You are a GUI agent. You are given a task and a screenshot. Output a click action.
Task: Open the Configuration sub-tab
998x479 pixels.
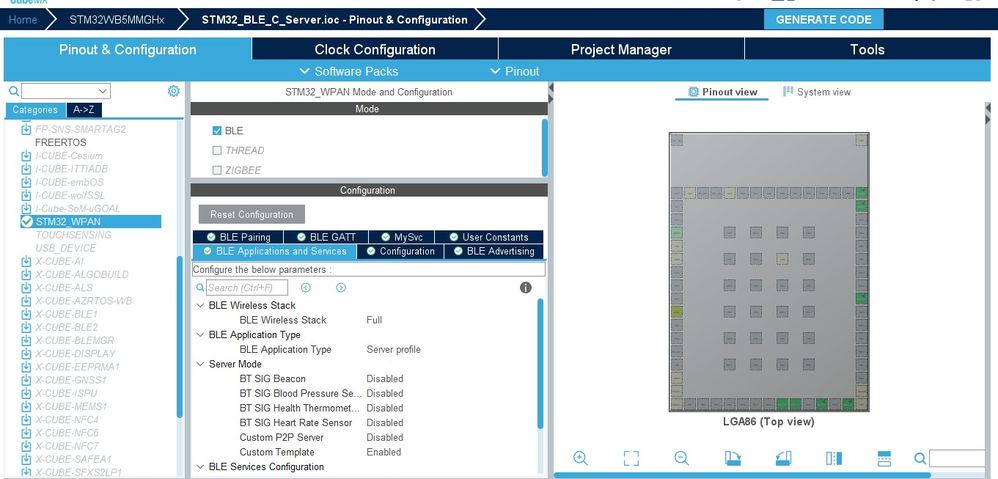tap(400, 251)
